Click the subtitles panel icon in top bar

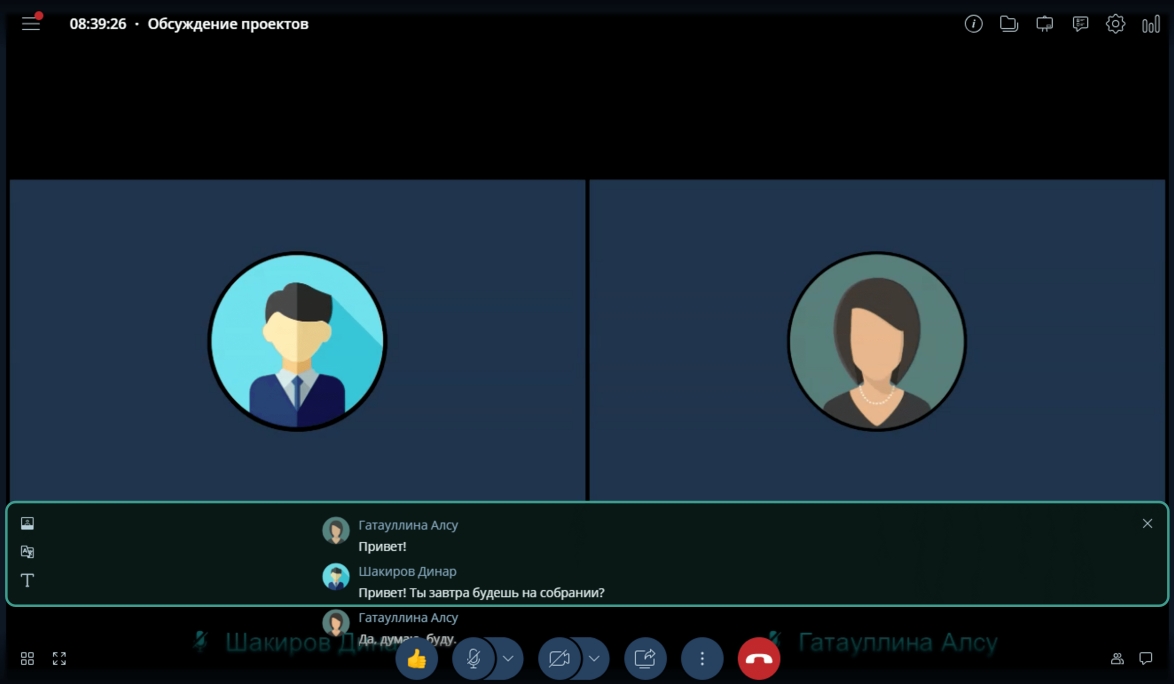click(1080, 24)
